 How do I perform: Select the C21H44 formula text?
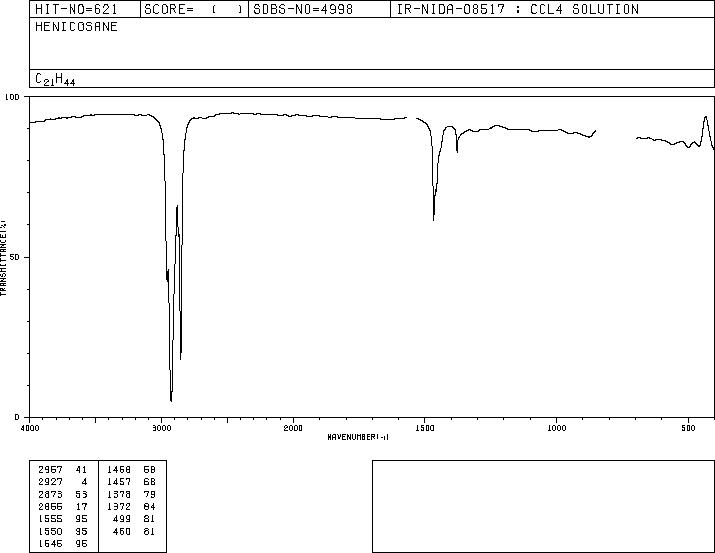(55, 79)
